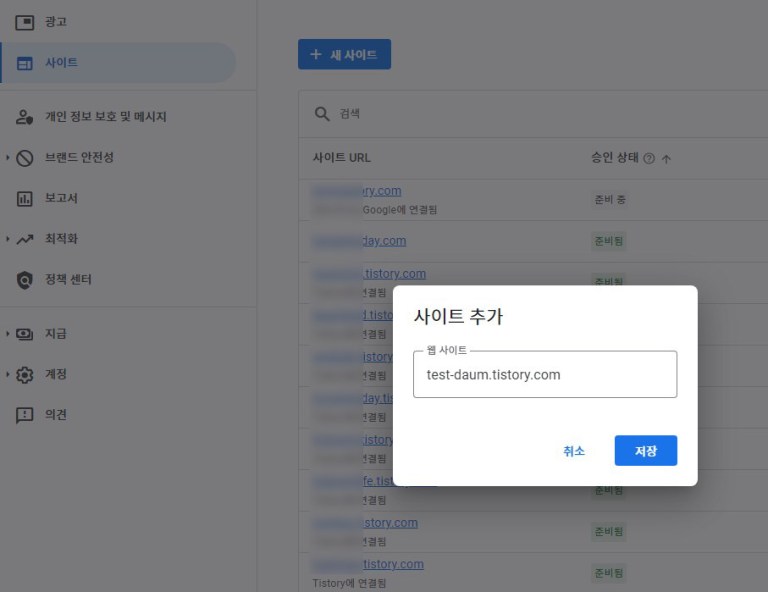Click the 웹 사이트 input field
768x592 pixels.
tap(545, 375)
